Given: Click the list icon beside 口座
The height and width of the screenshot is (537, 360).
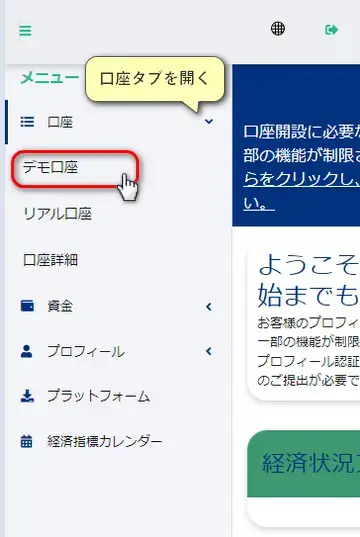Looking at the screenshot, I should click(27, 122).
